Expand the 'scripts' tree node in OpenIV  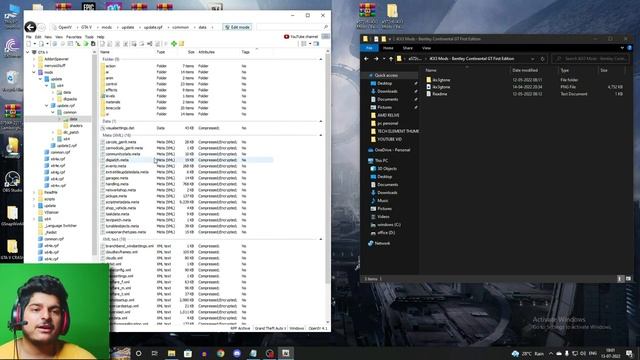(x=34, y=199)
